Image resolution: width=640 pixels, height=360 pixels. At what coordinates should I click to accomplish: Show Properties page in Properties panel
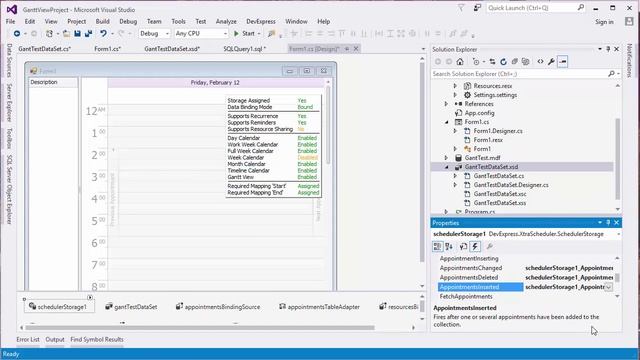463,247
